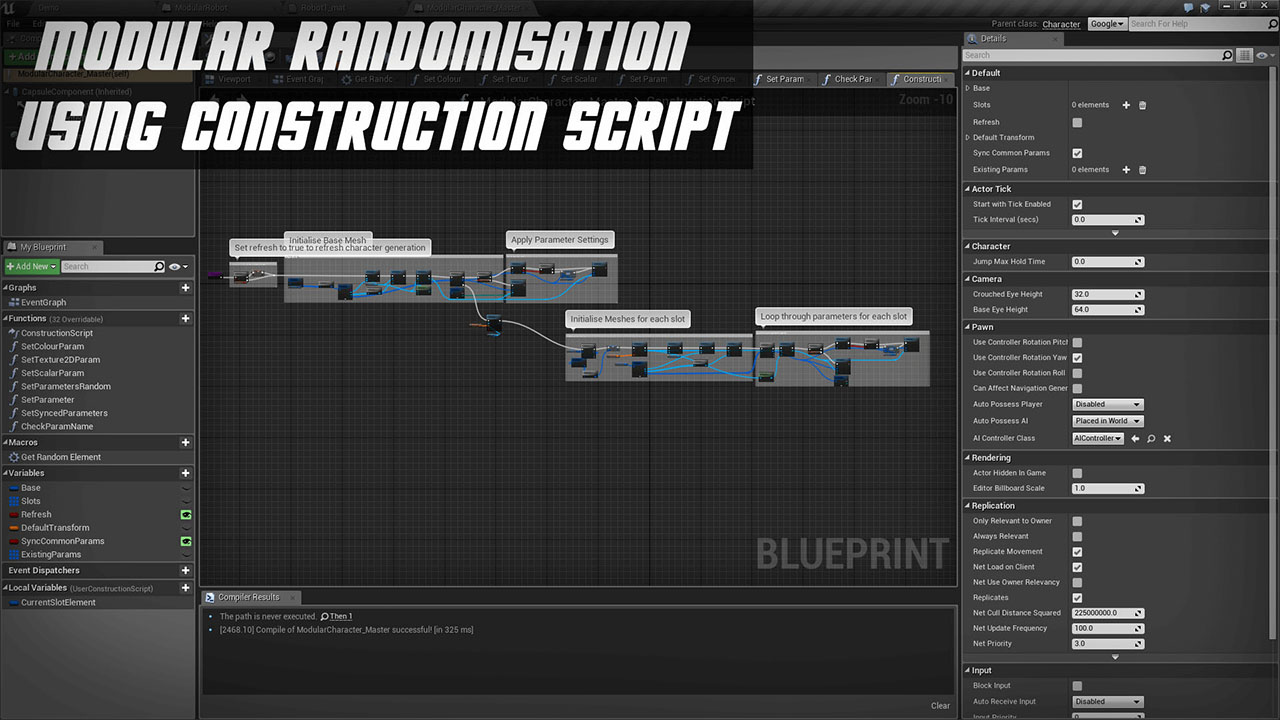Viewport: 1280px width, 720px height.
Task: Add new event dispatcher with plus icon
Action: tap(185, 571)
